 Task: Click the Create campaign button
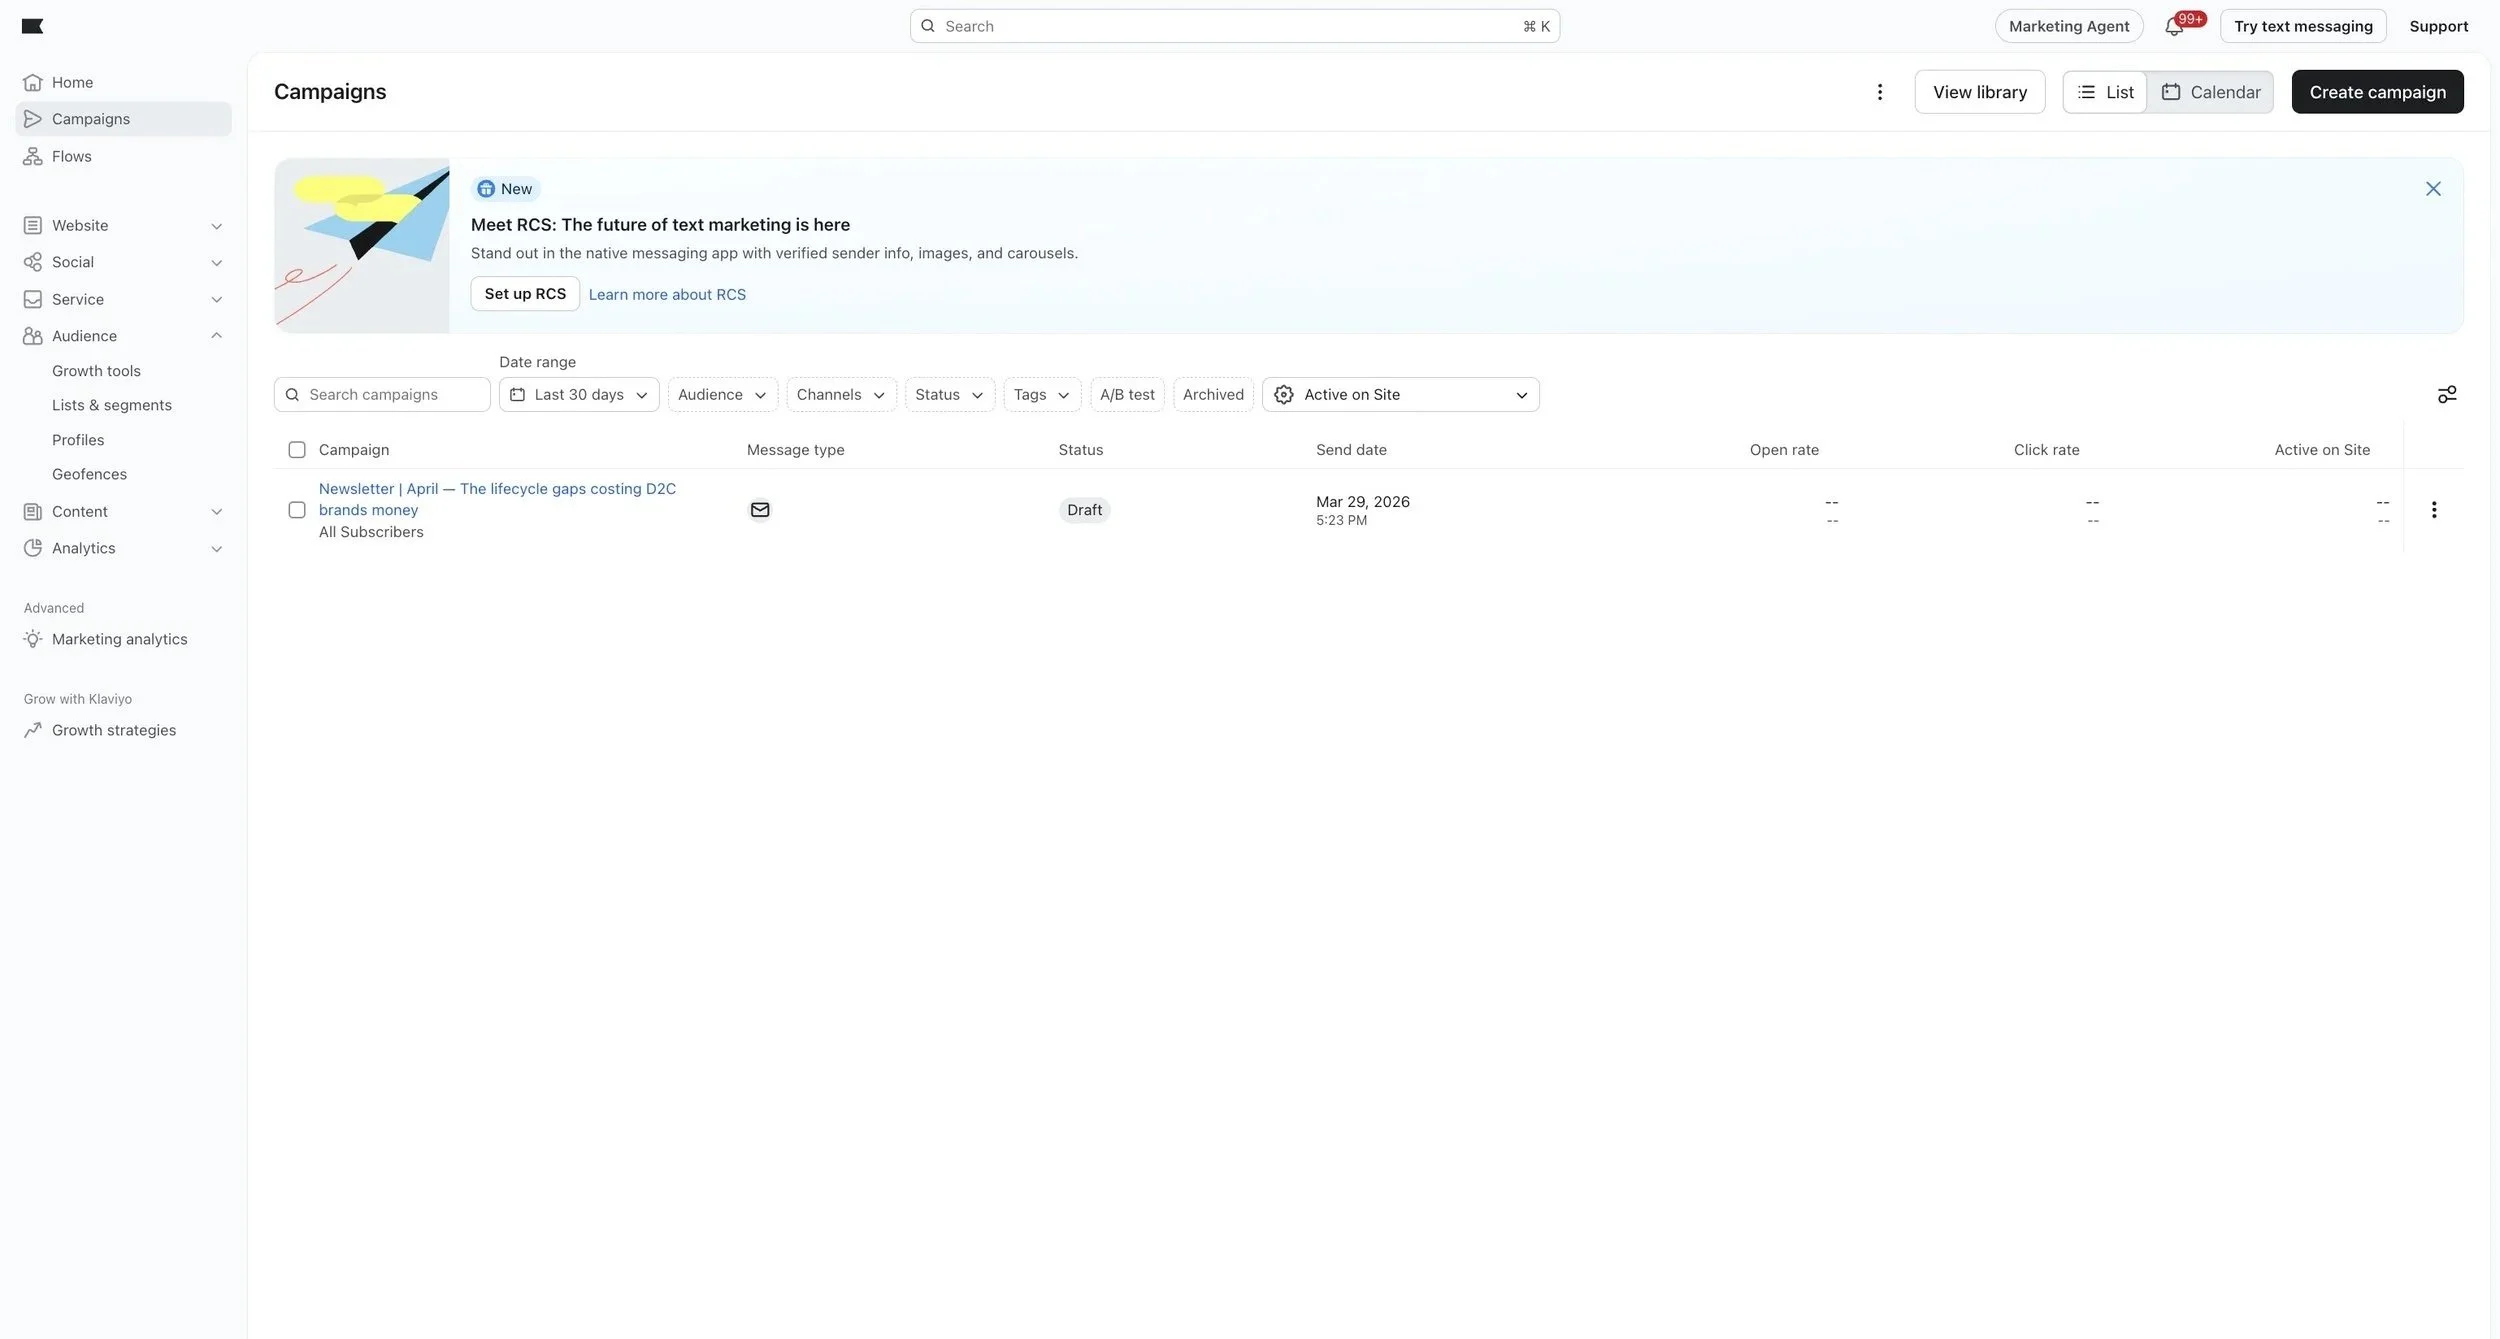coord(2376,92)
